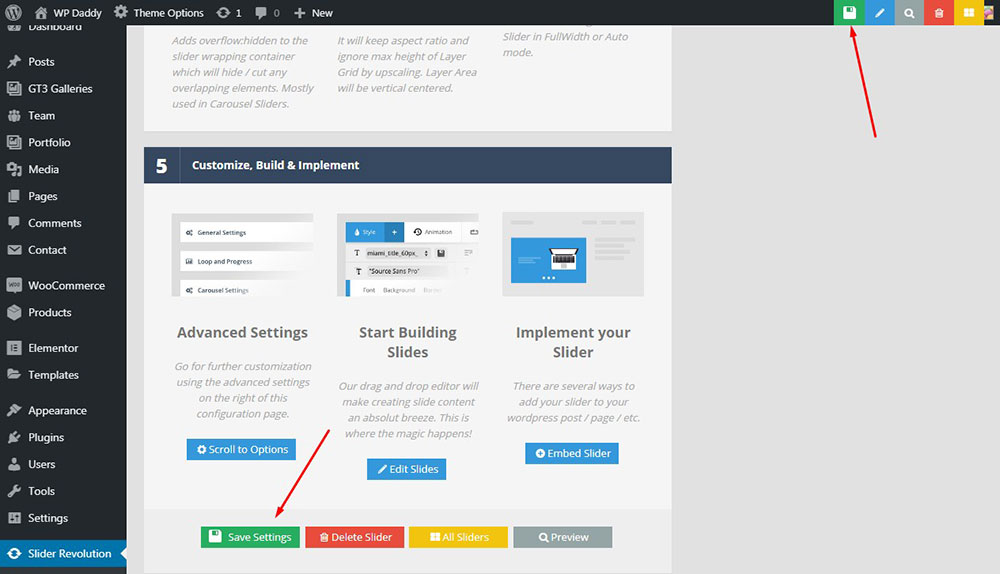Click the user avatar in admin bar
This screenshot has width=1000, height=574.
pos(989,13)
